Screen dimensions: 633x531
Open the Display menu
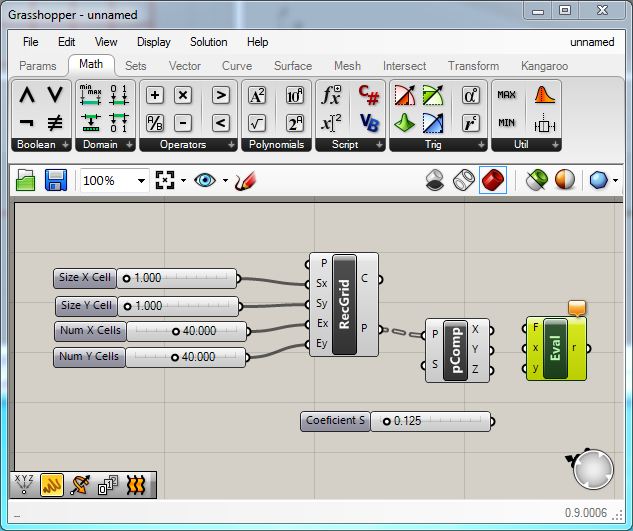154,42
